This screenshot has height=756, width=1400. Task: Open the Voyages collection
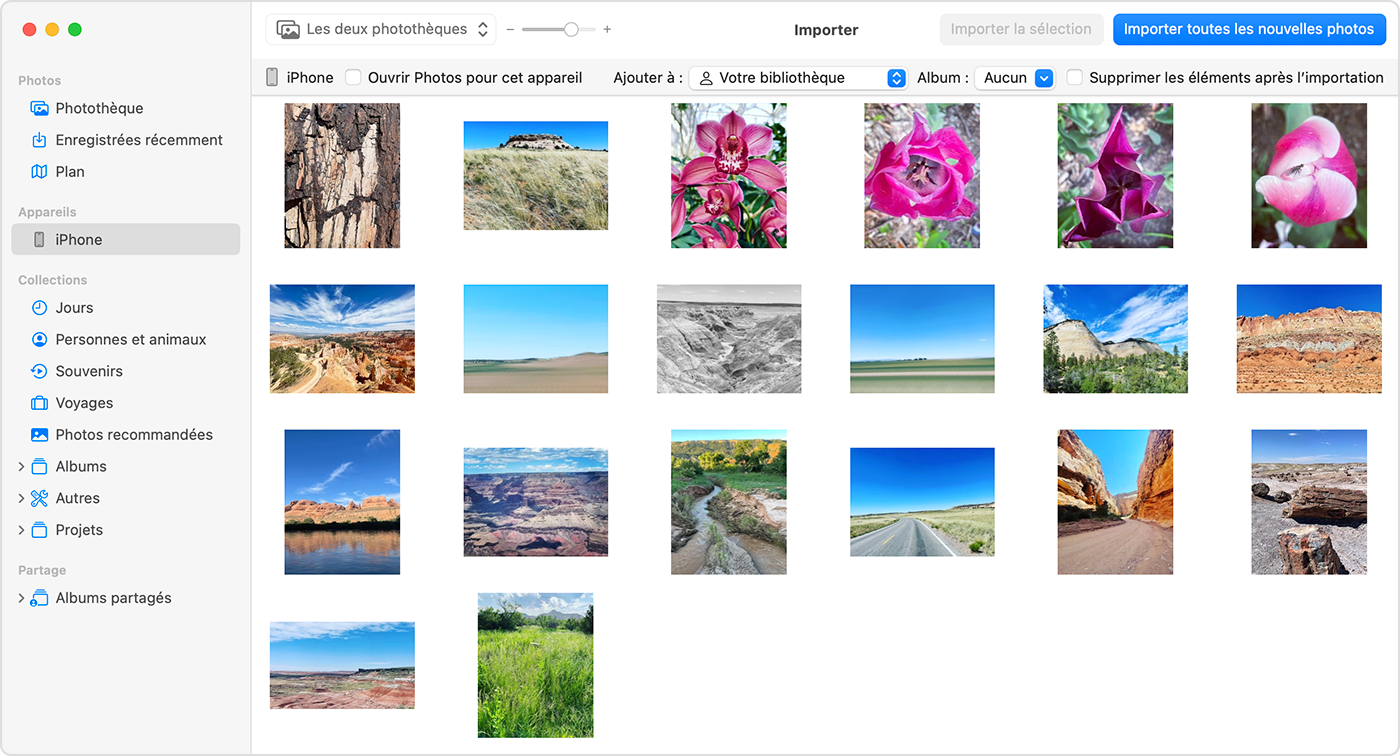click(83, 402)
